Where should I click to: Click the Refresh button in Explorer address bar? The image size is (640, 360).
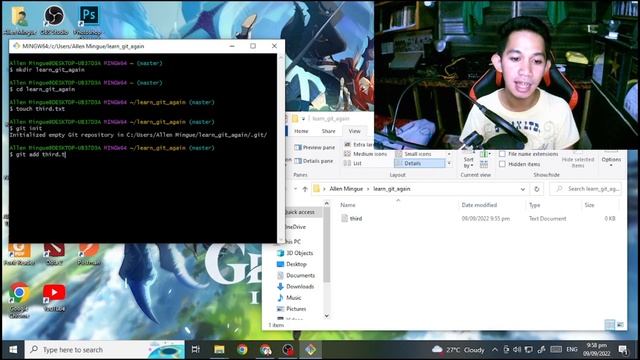click(x=537, y=189)
